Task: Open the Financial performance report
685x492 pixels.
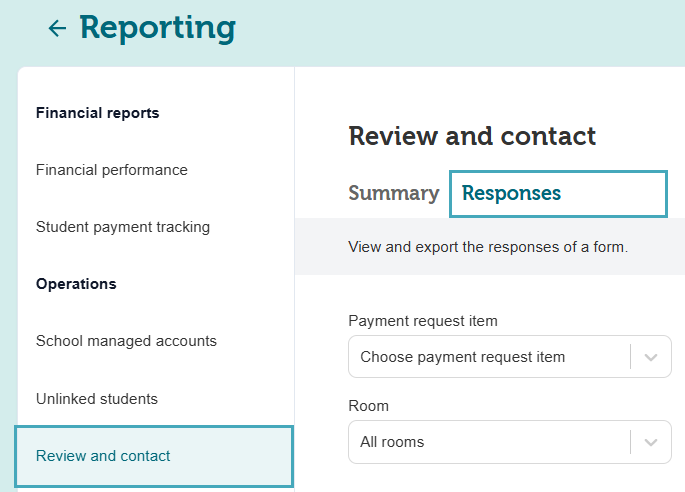Action: click(x=111, y=170)
